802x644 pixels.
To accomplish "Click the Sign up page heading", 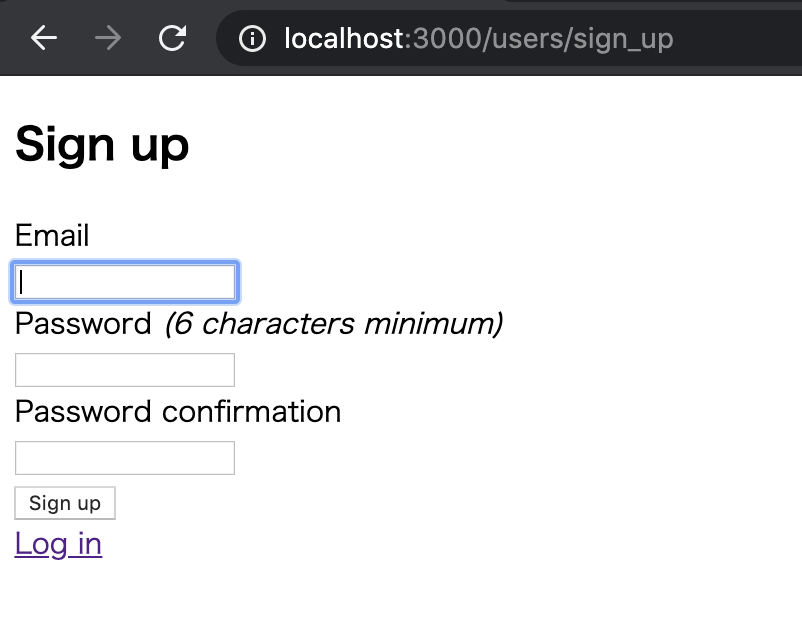I will pyautogui.click(x=102, y=145).
